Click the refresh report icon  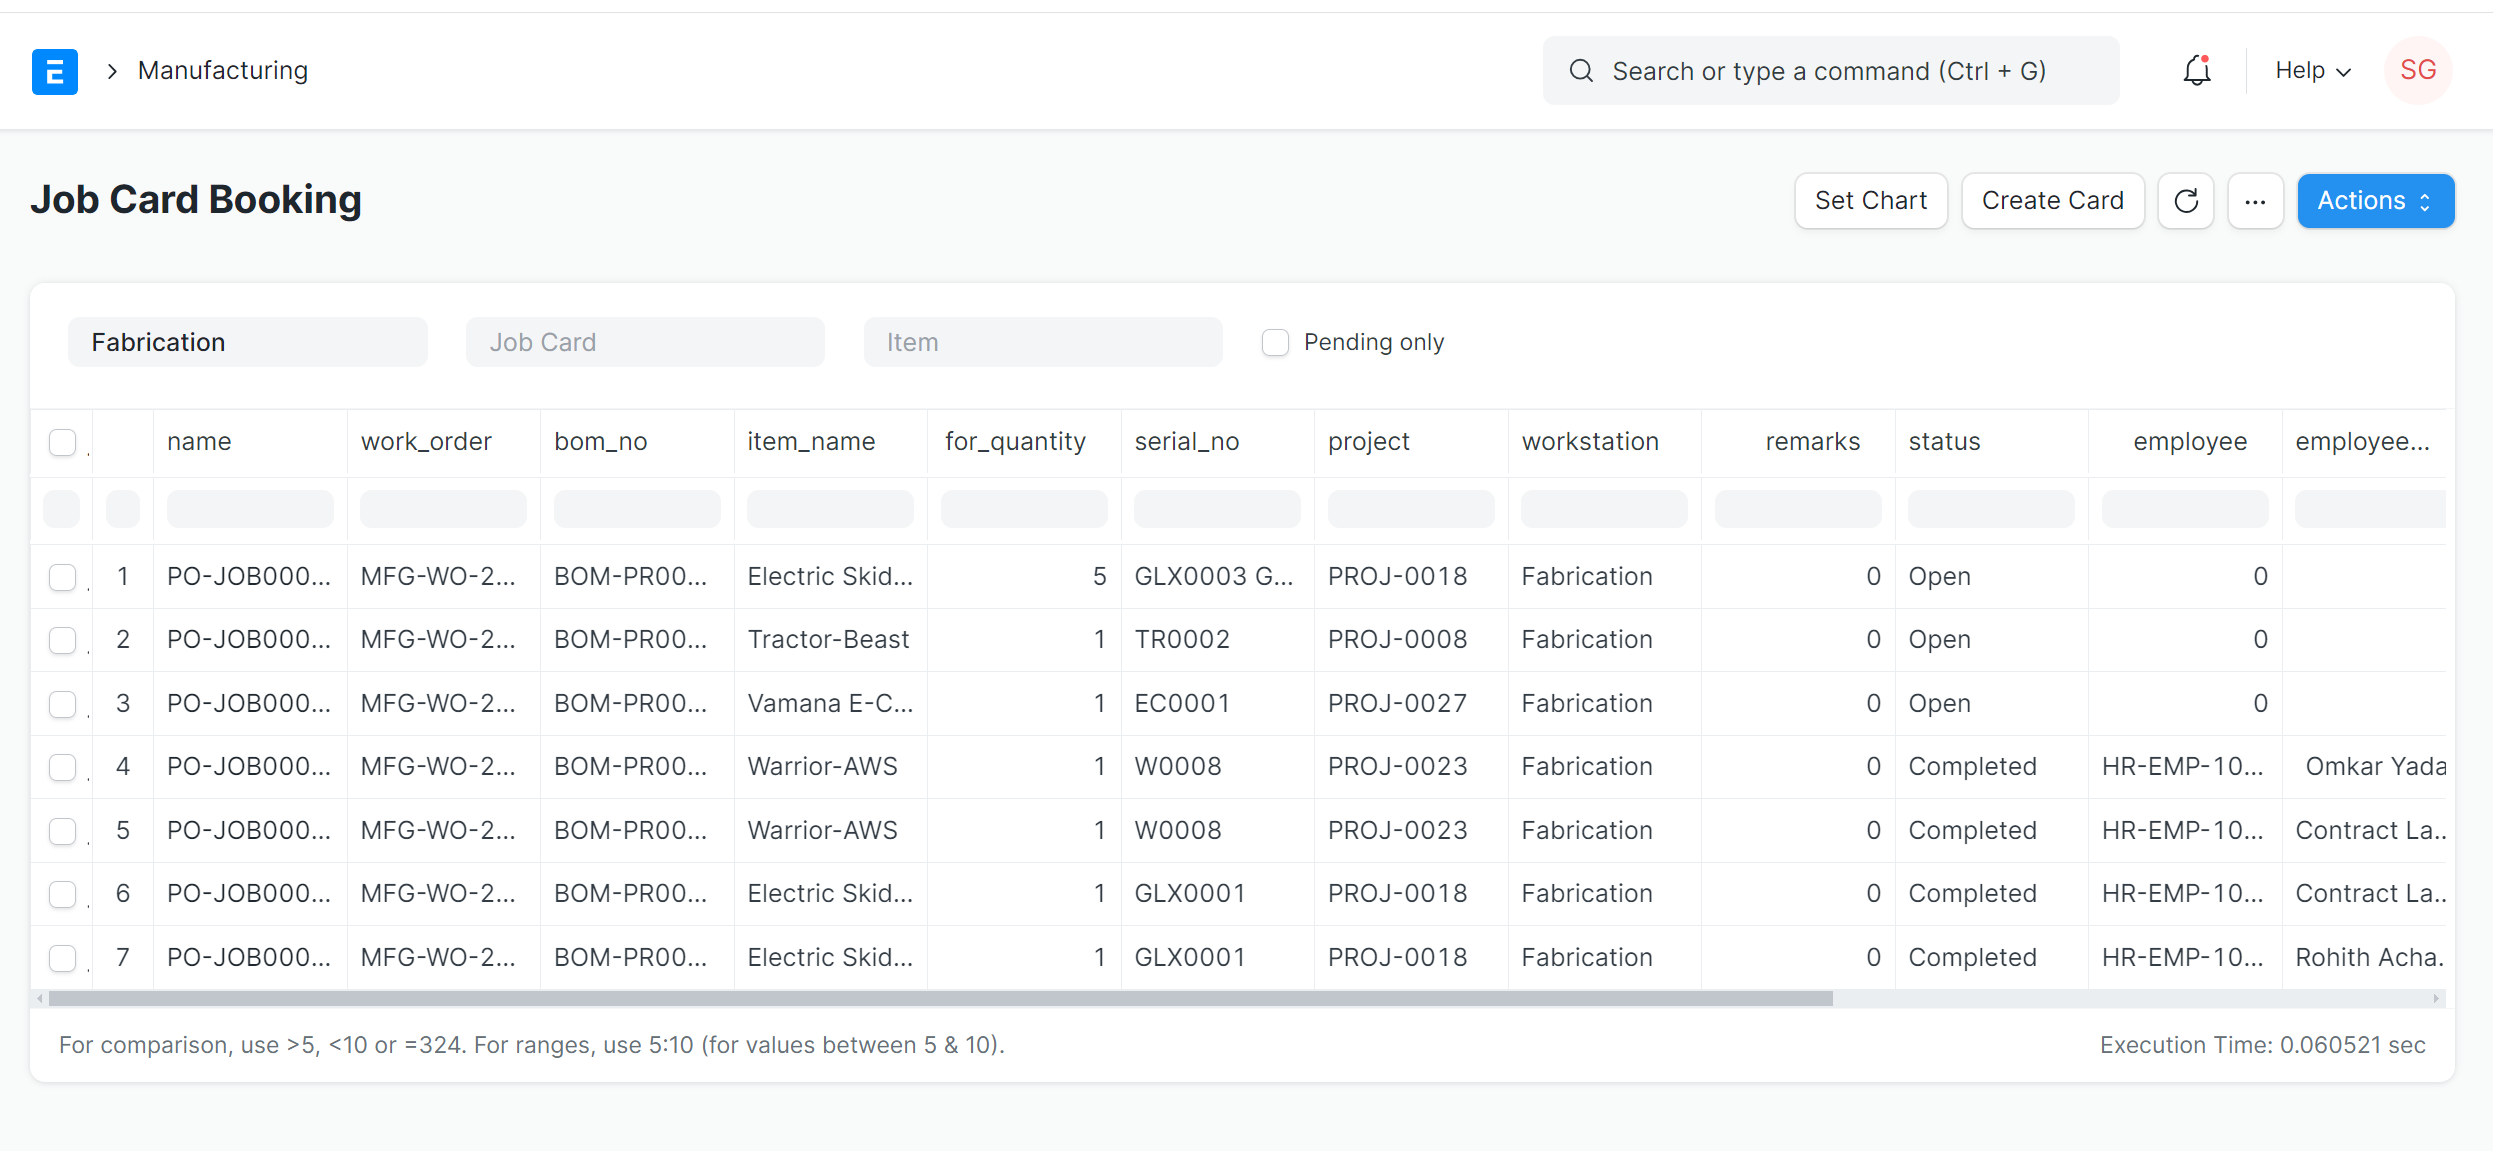point(2185,201)
